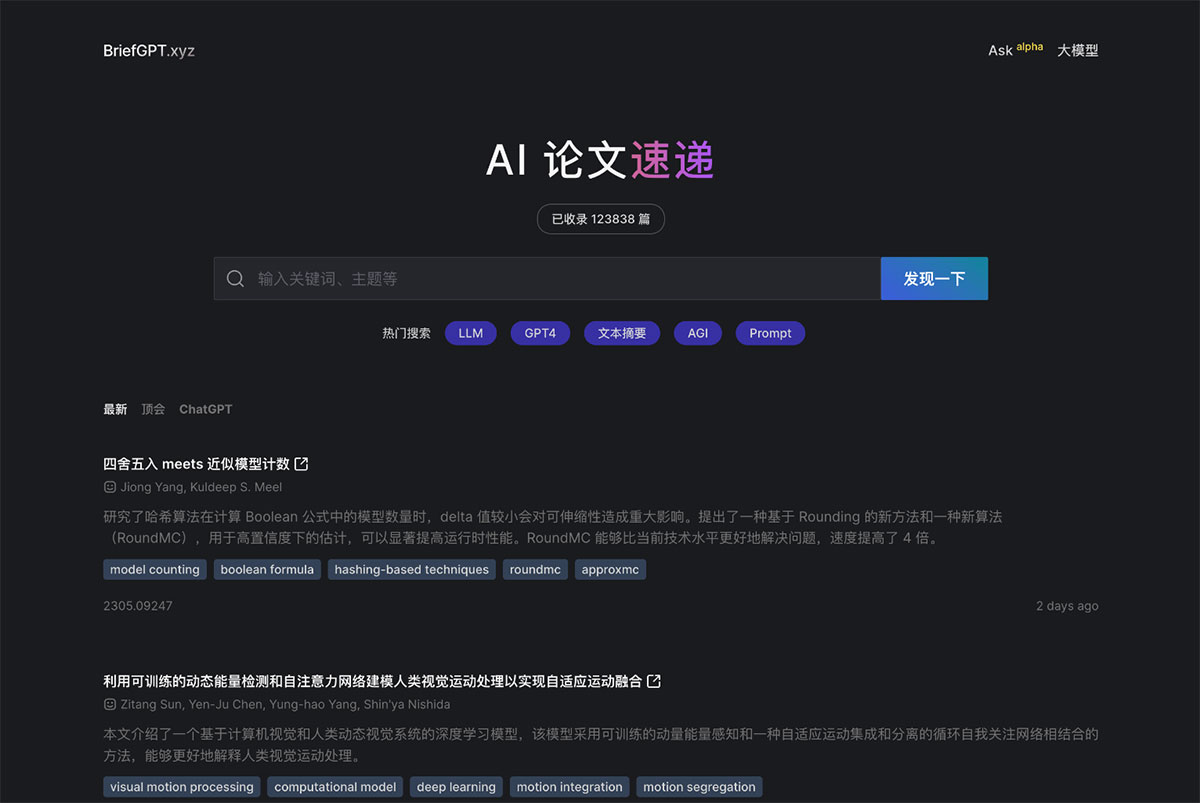Screen dimensions: 1200x803
Task: Click the BriefGPT.xyz logo
Action: tap(148, 50)
